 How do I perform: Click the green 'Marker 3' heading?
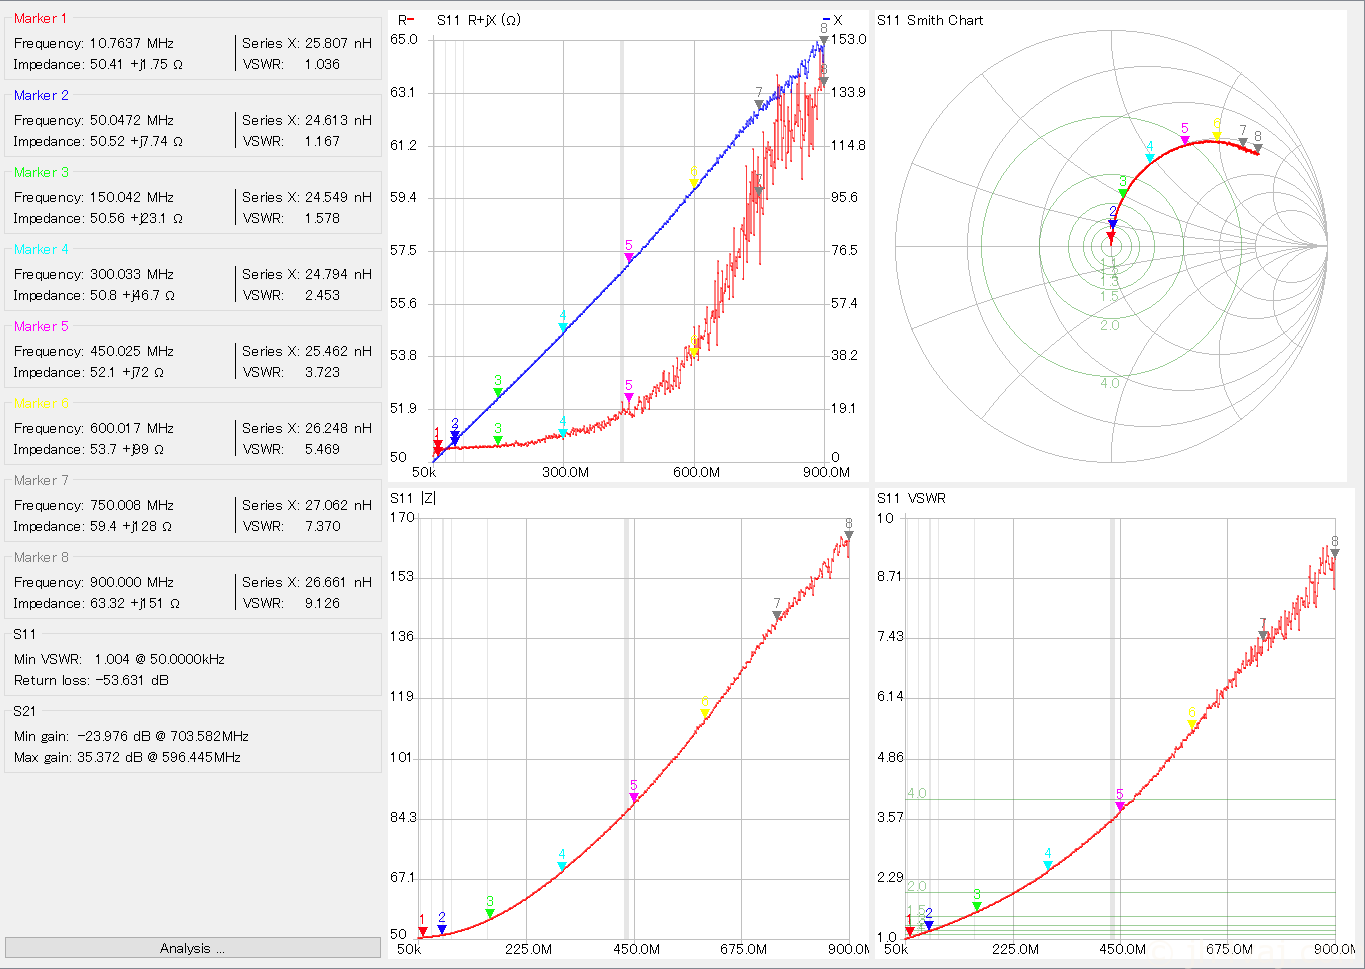42,172
